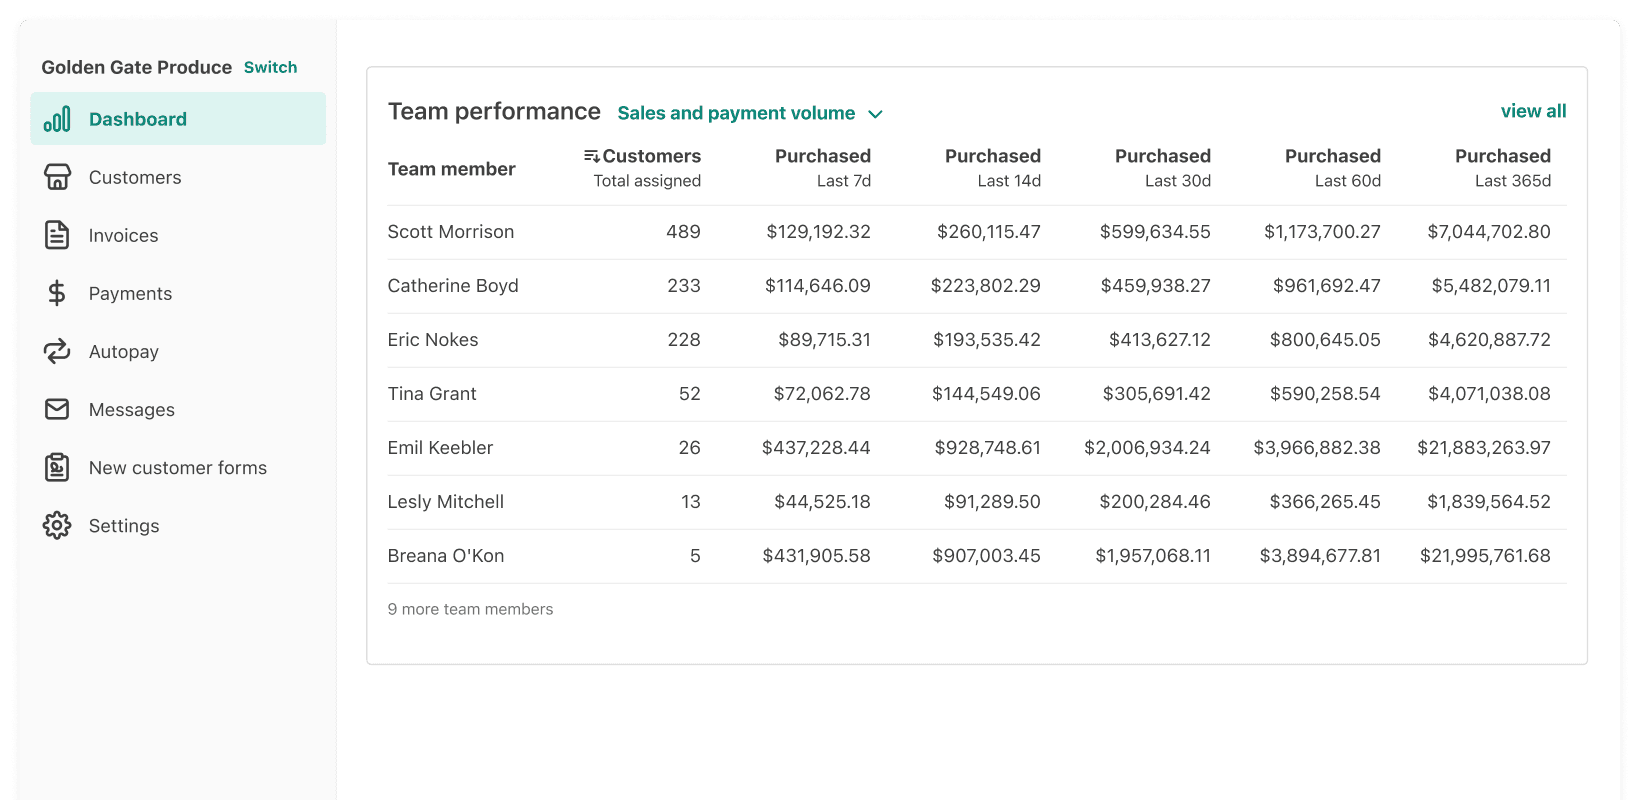The height and width of the screenshot is (800, 1640).
Task: Click the view all link
Action: pos(1533,111)
